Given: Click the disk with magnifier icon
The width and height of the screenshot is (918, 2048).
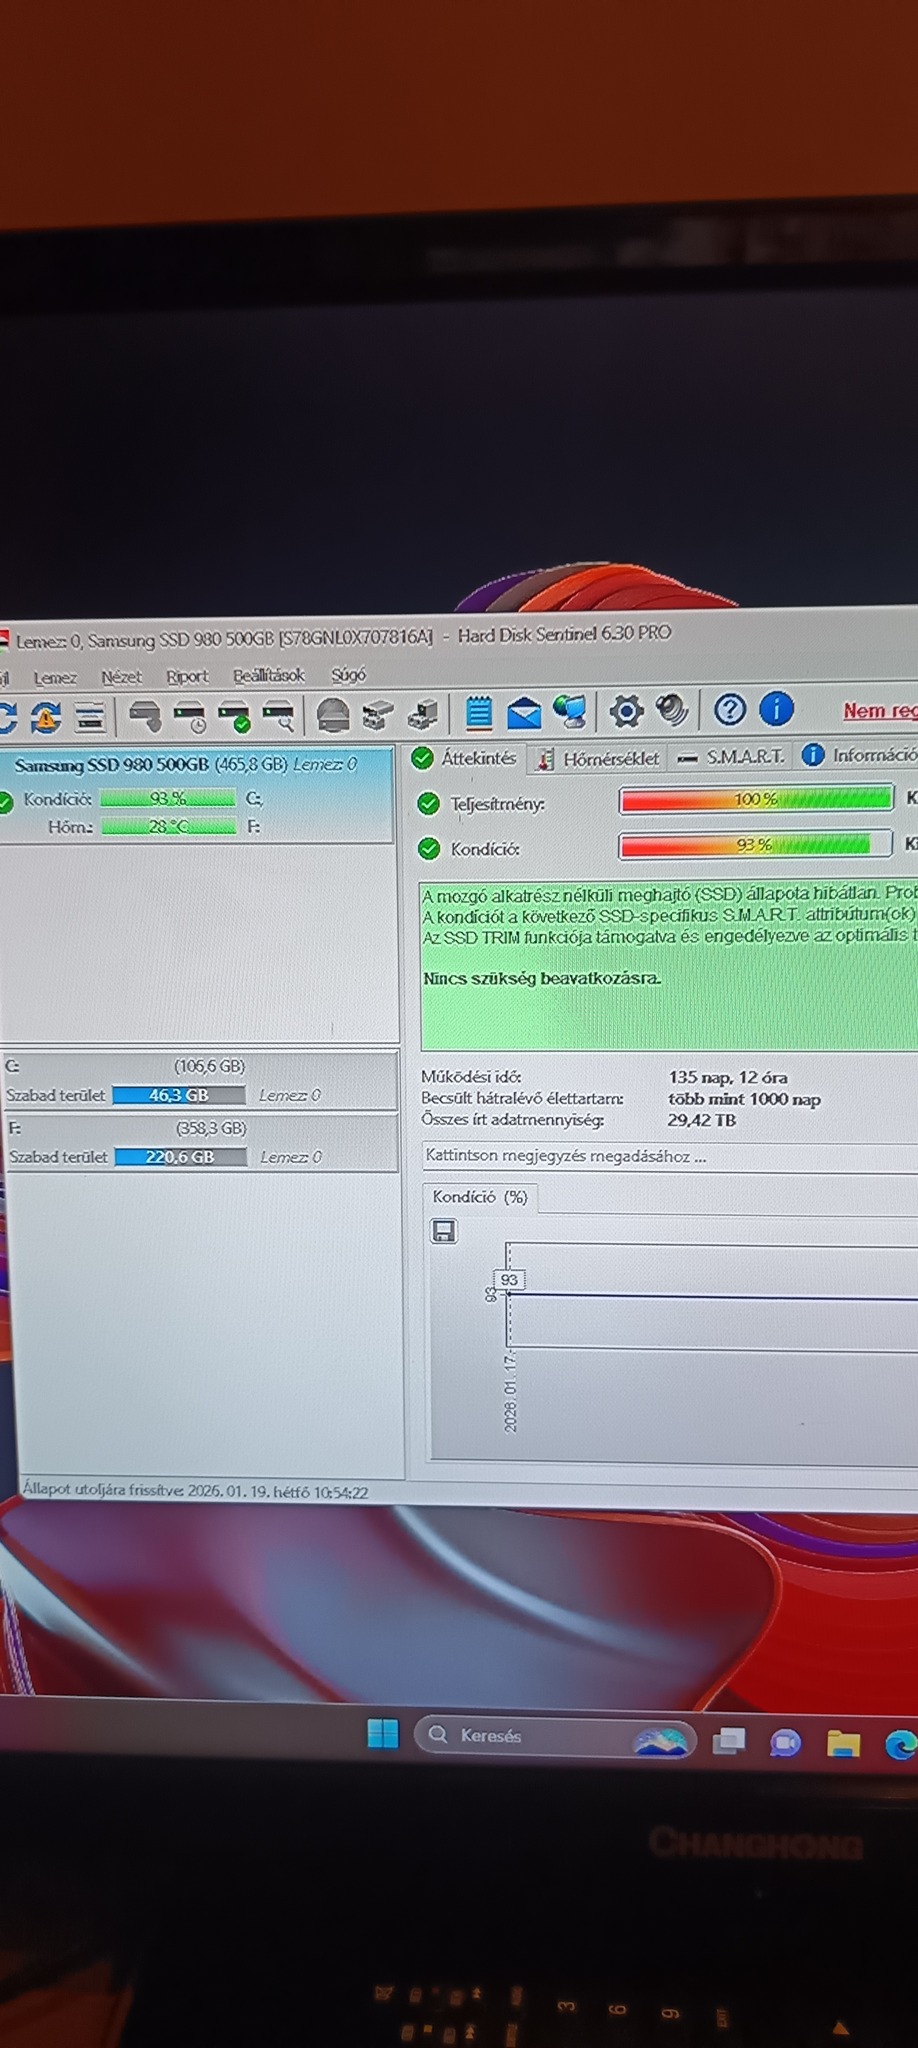Looking at the screenshot, I should [279, 716].
